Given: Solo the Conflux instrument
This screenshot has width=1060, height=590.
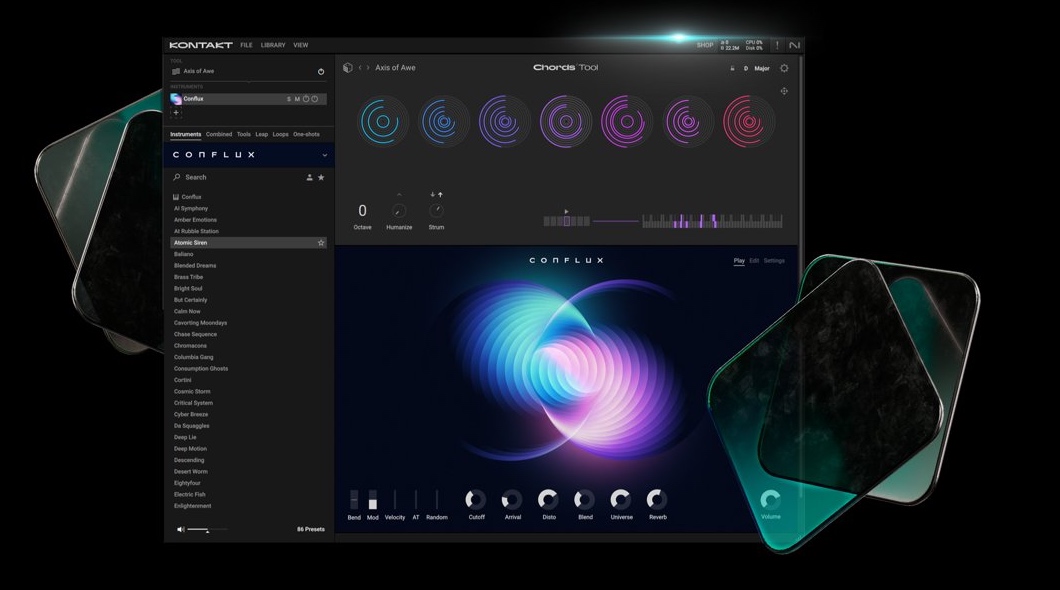Looking at the screenshot, I should click(289, 99).
